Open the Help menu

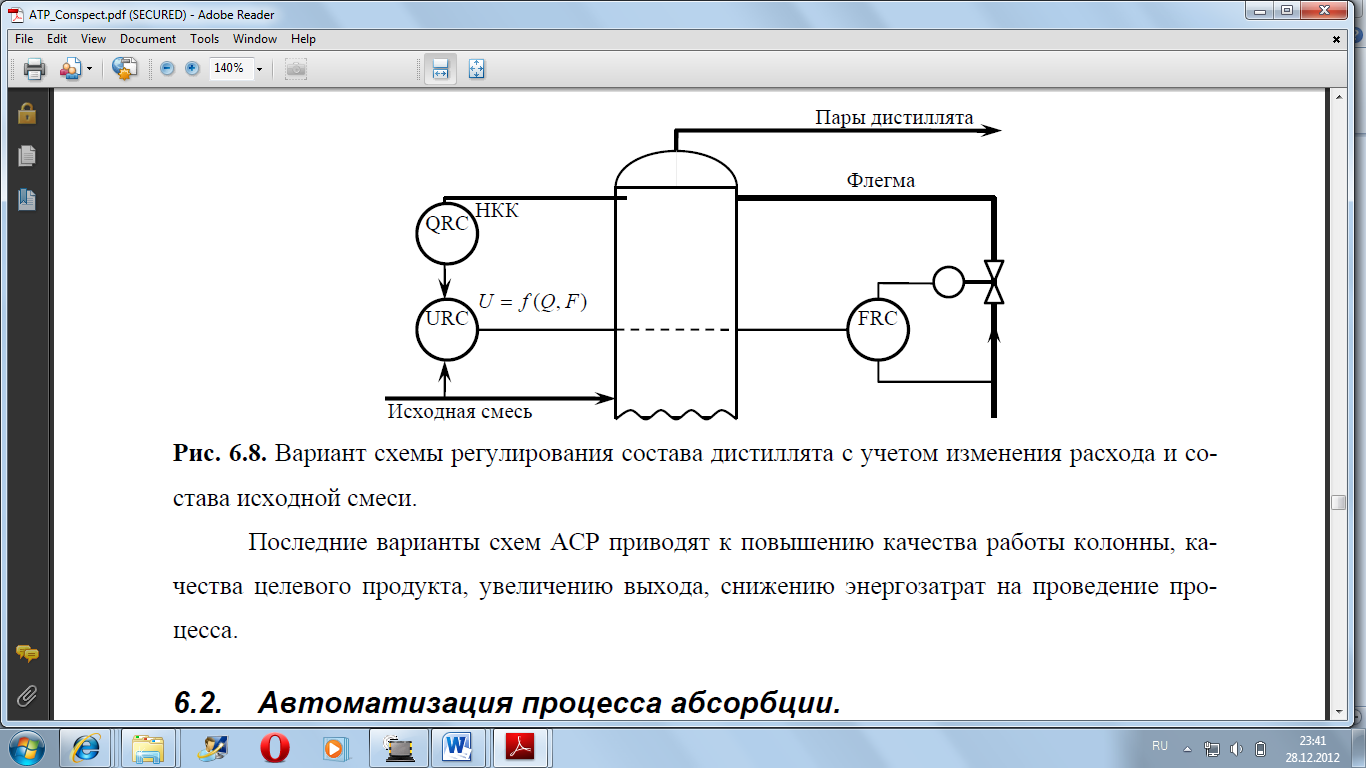pos(304,39)
